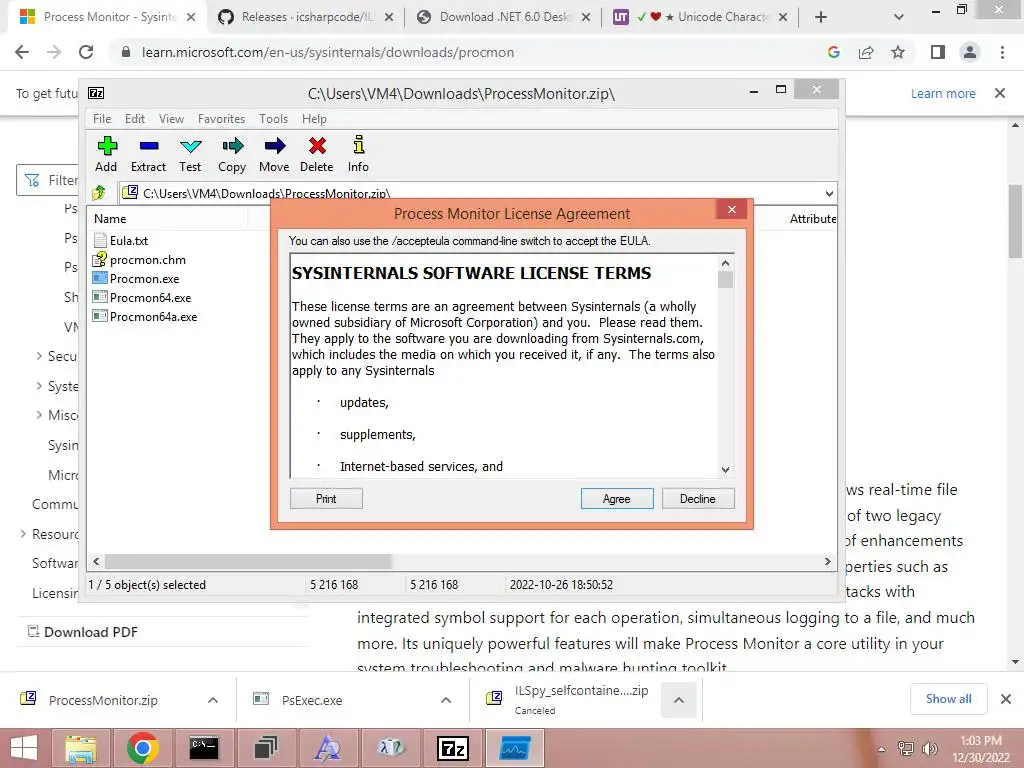
Task: Click the Google icon in address bar
Action: [833, 52]
